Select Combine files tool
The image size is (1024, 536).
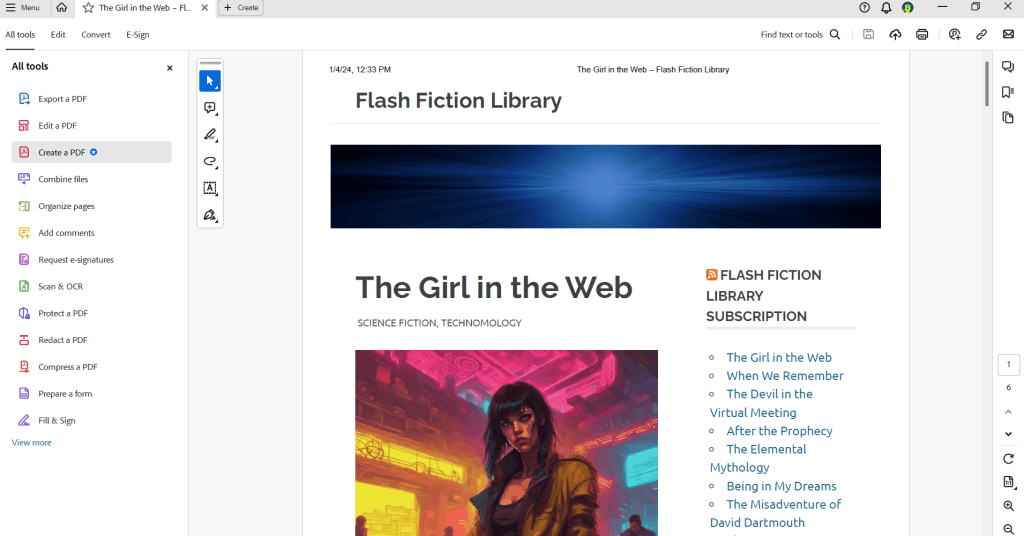91,179
